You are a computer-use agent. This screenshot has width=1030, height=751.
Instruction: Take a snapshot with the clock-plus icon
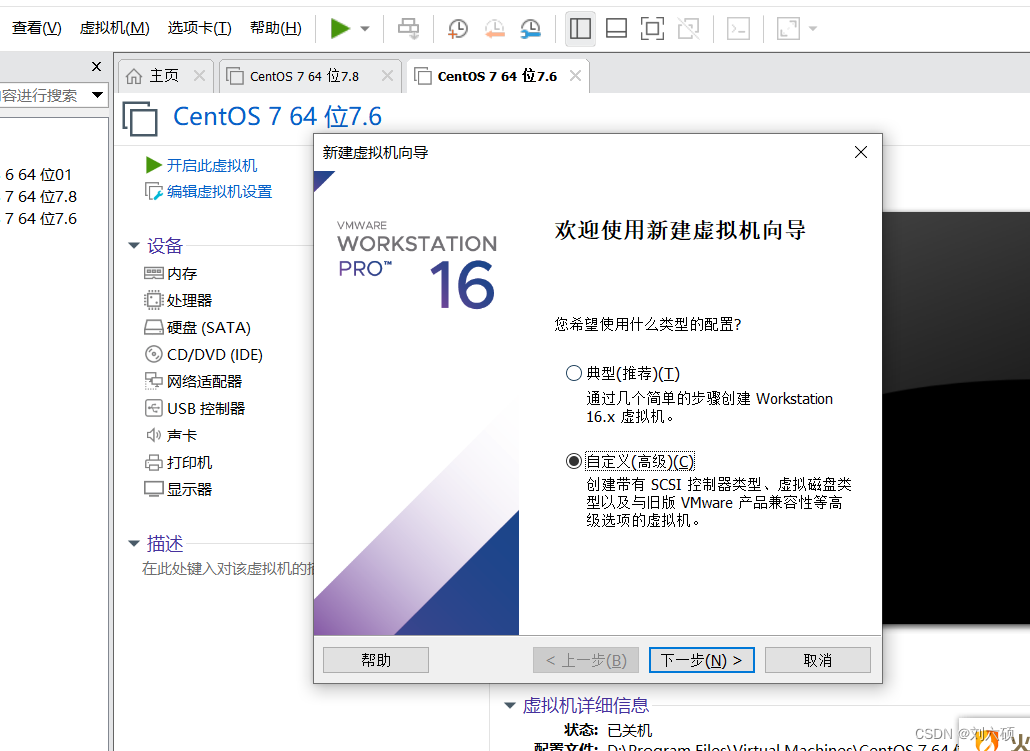pyautogui.click(x=458, y=28)
